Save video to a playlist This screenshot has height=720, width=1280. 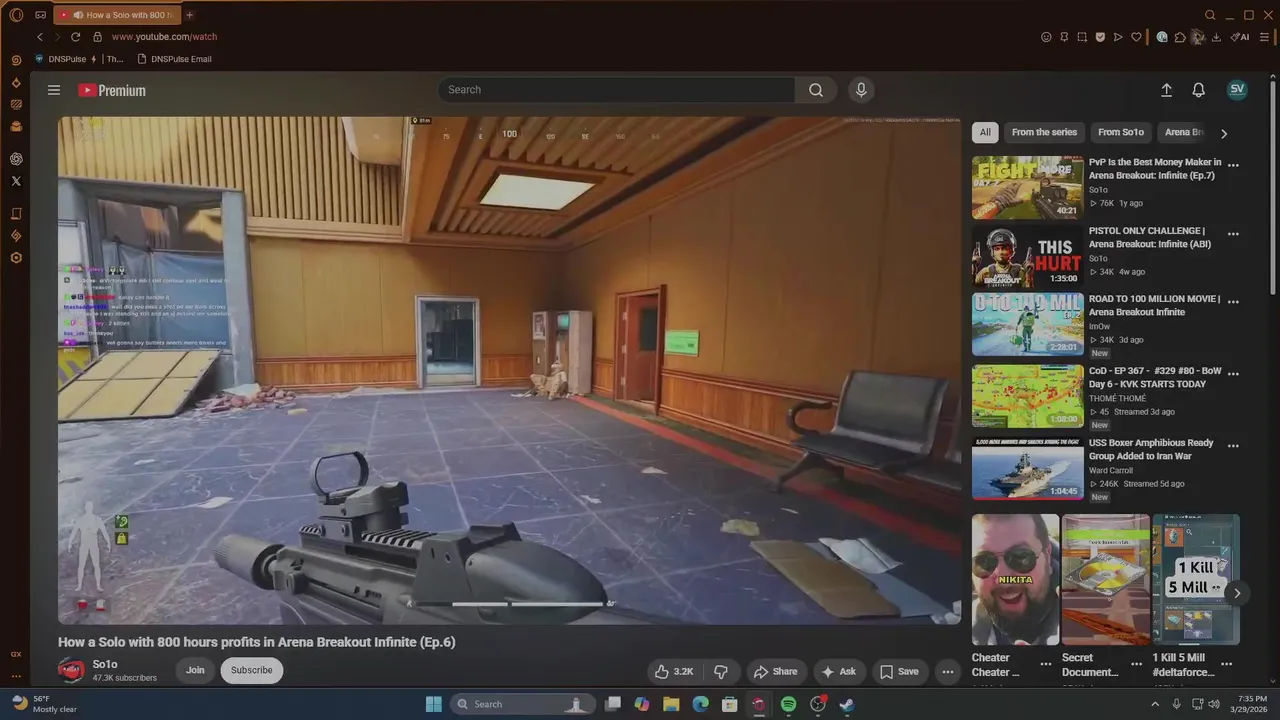(x=899, y=671)
